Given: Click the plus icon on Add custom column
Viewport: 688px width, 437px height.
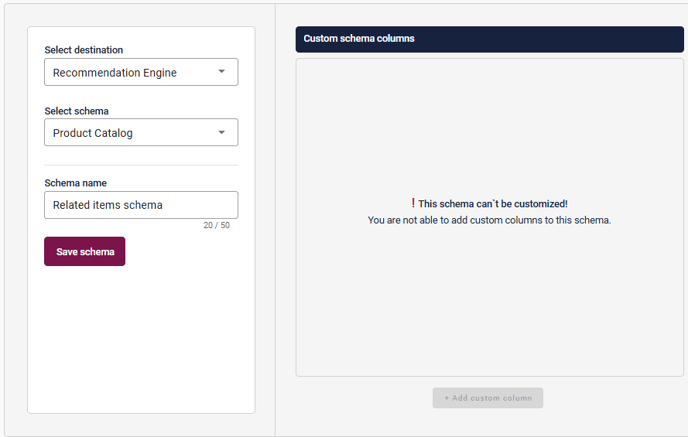Looking at the screenshot, I should click(x=447, y=398).
